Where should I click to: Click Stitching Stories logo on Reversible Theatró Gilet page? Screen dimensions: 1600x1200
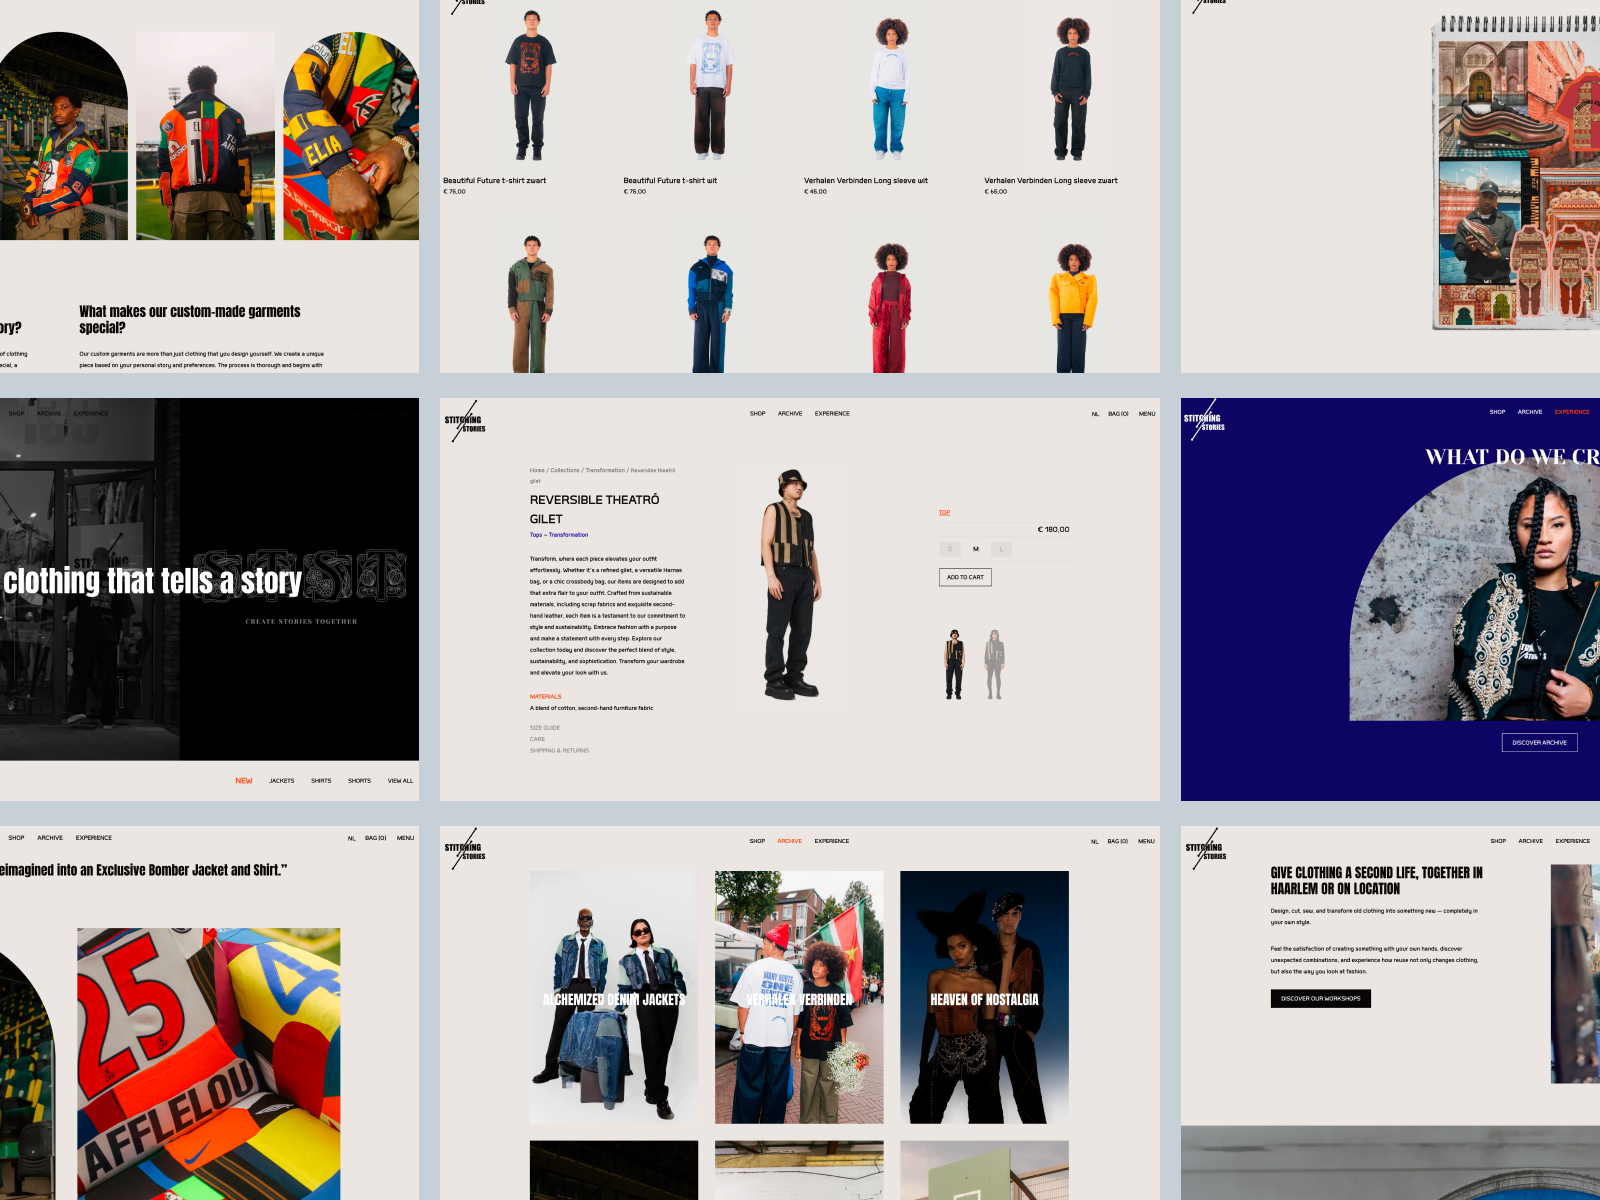tap(465, 423)
